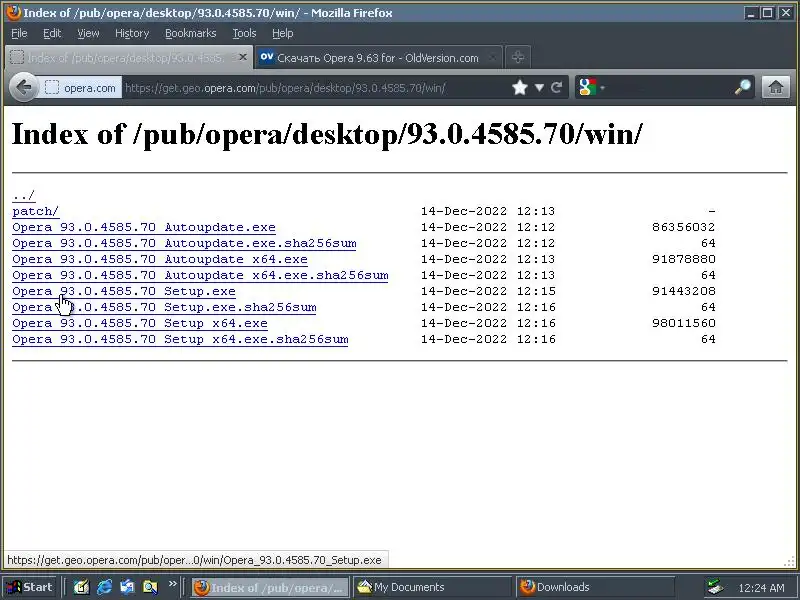Switch to the Downloads taskbar window
This screenshot has width=800, height=600.
pyautogui.click(x=595, y=587)
